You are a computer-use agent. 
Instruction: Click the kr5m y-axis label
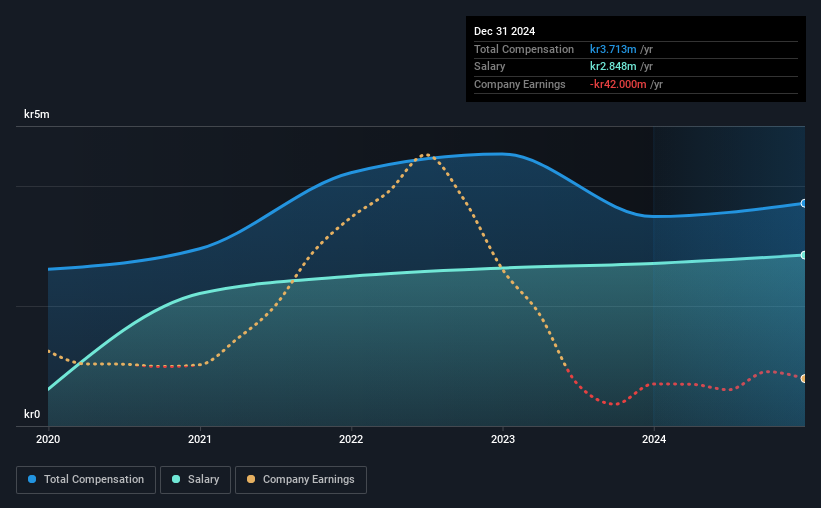click(37, 114)
